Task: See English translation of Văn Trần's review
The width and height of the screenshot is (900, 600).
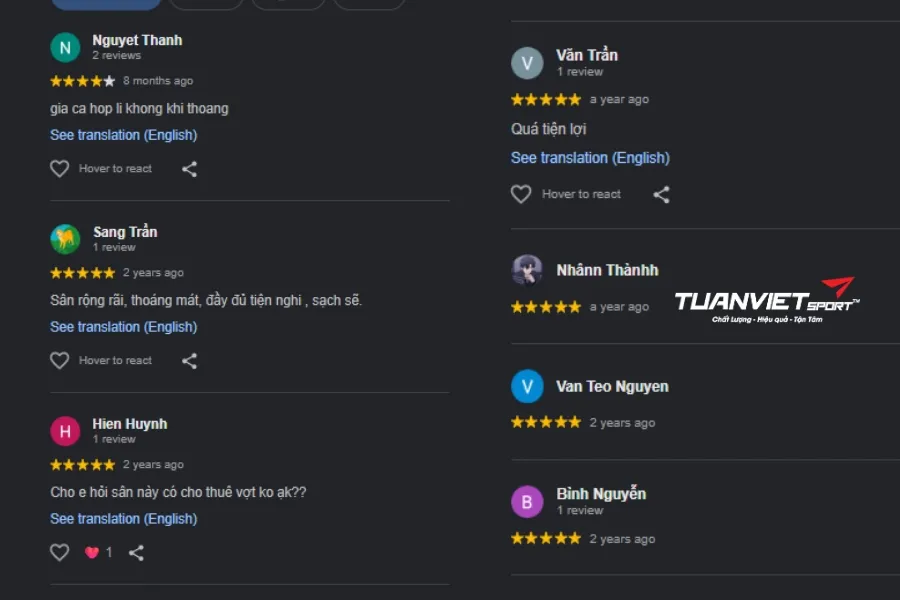Action: click(x=590, y=158)
